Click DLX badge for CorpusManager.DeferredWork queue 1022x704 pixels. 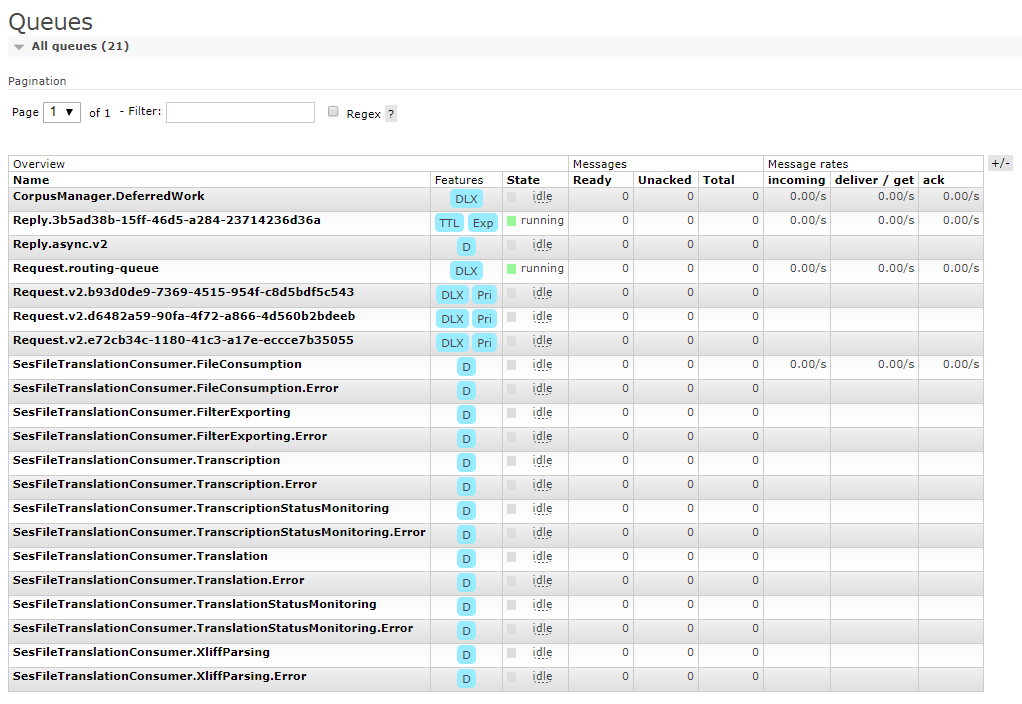point(466,198)
